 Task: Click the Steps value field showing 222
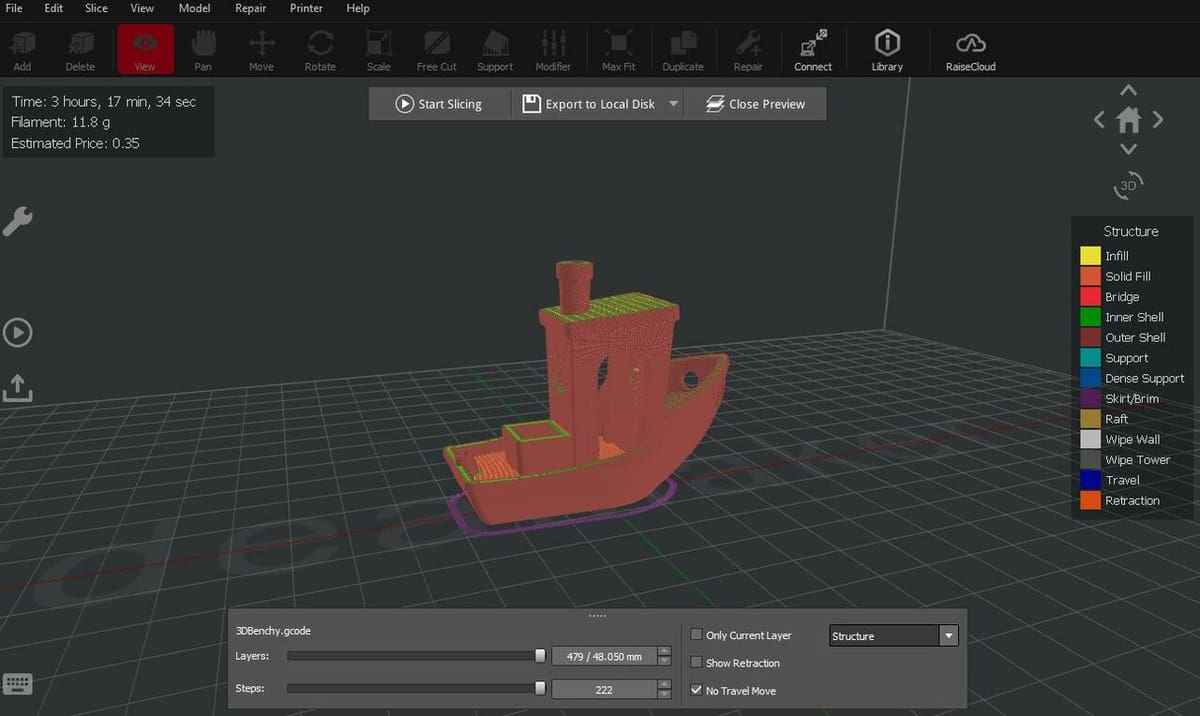click(604, 689)
